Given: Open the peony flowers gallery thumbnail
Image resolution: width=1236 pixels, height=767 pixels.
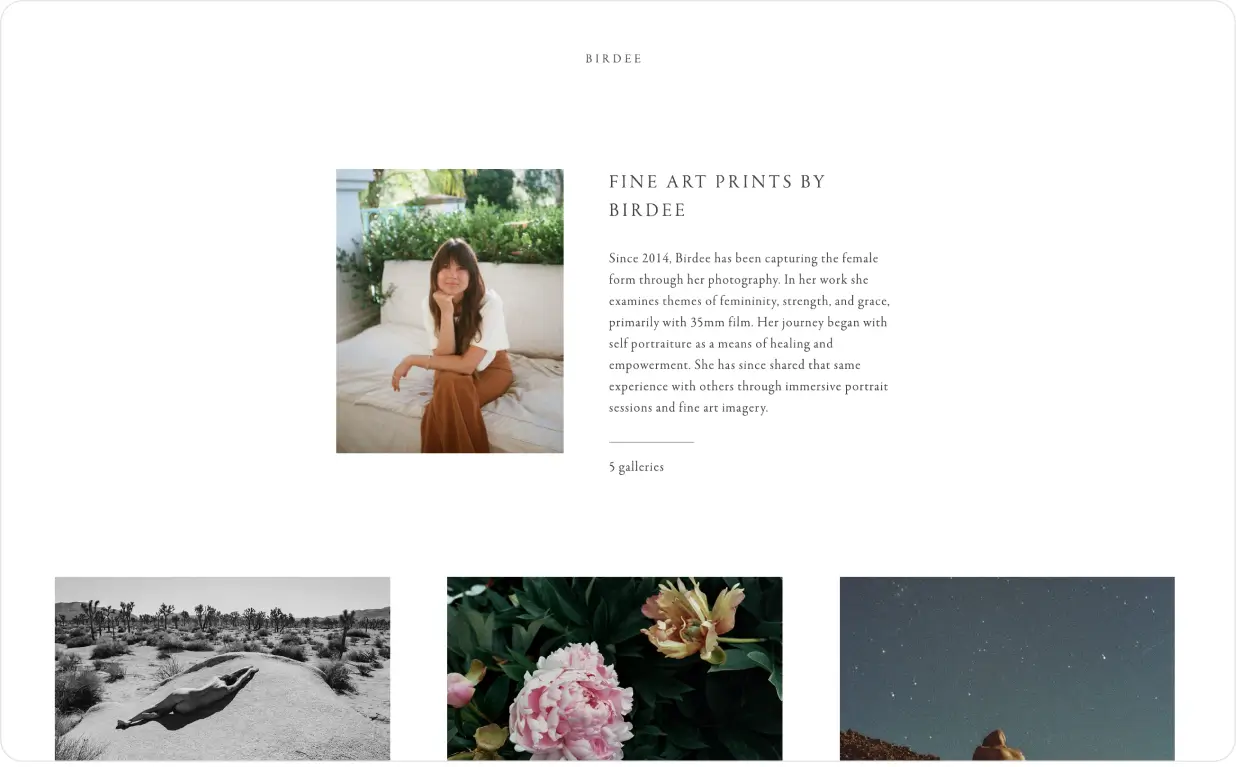Looking at the screenshot, I should tap(614, 668).
